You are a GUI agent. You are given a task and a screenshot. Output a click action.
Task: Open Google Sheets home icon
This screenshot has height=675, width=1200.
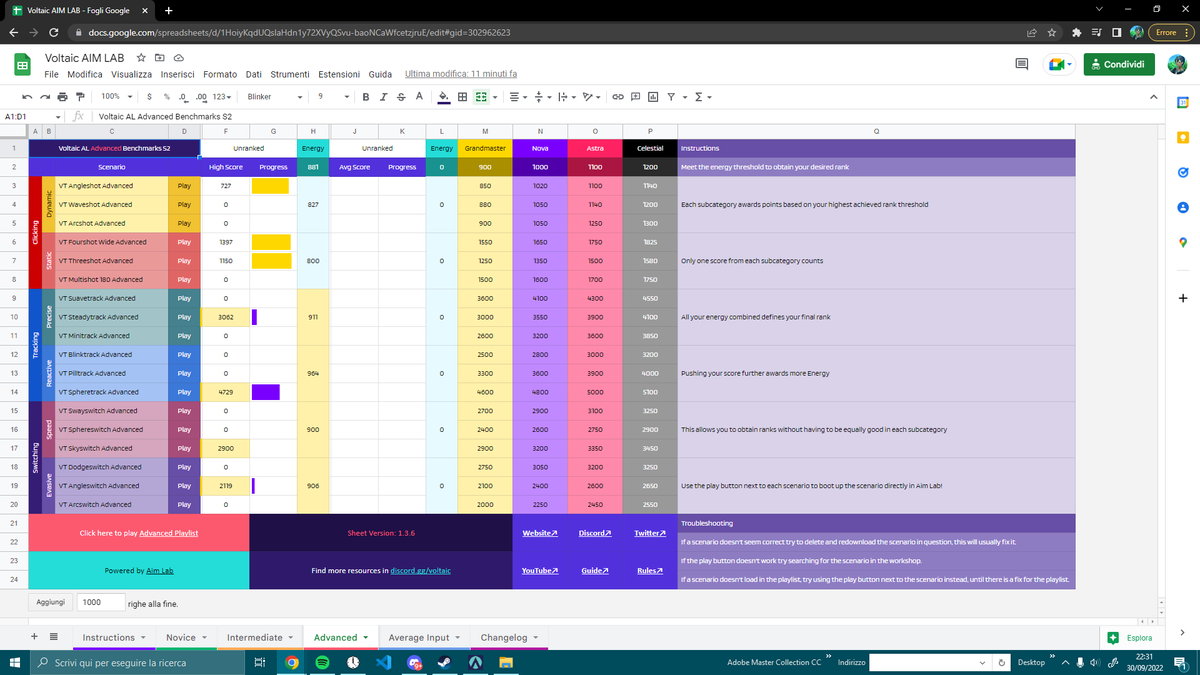tap(21, 65)
